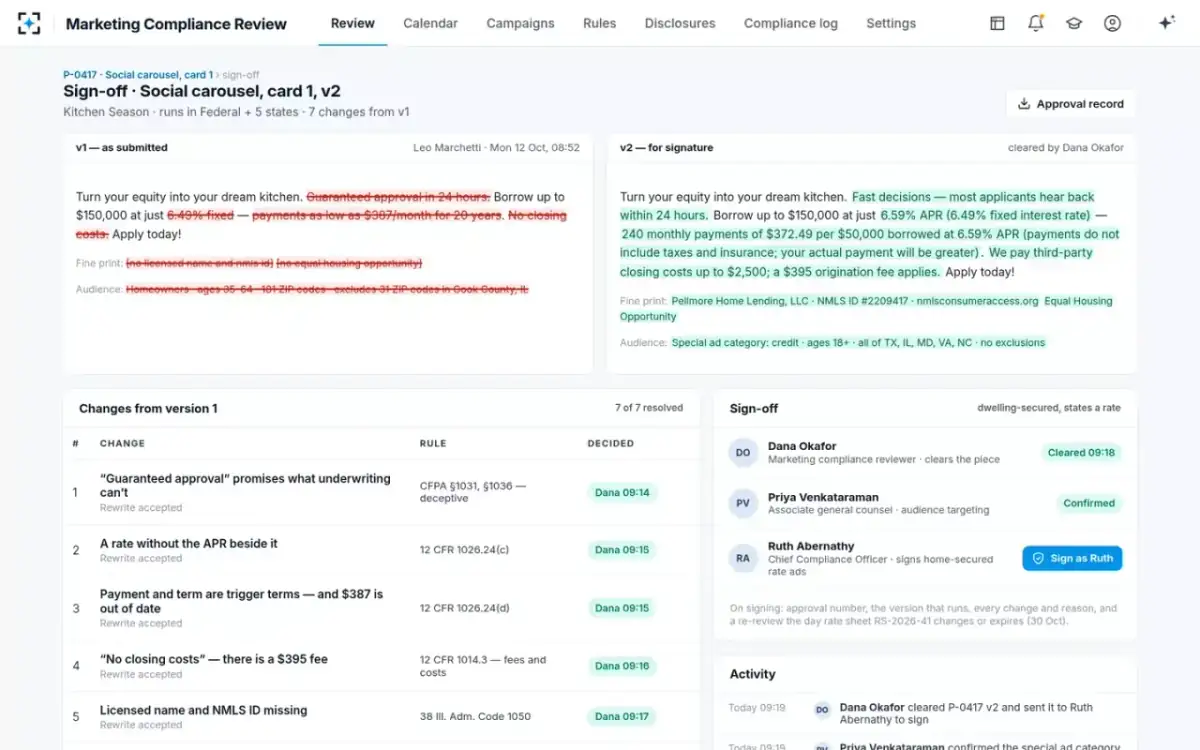The image size is (1200, 750).
Task: Go to the Campaigns tab
Action: (520, 23)
